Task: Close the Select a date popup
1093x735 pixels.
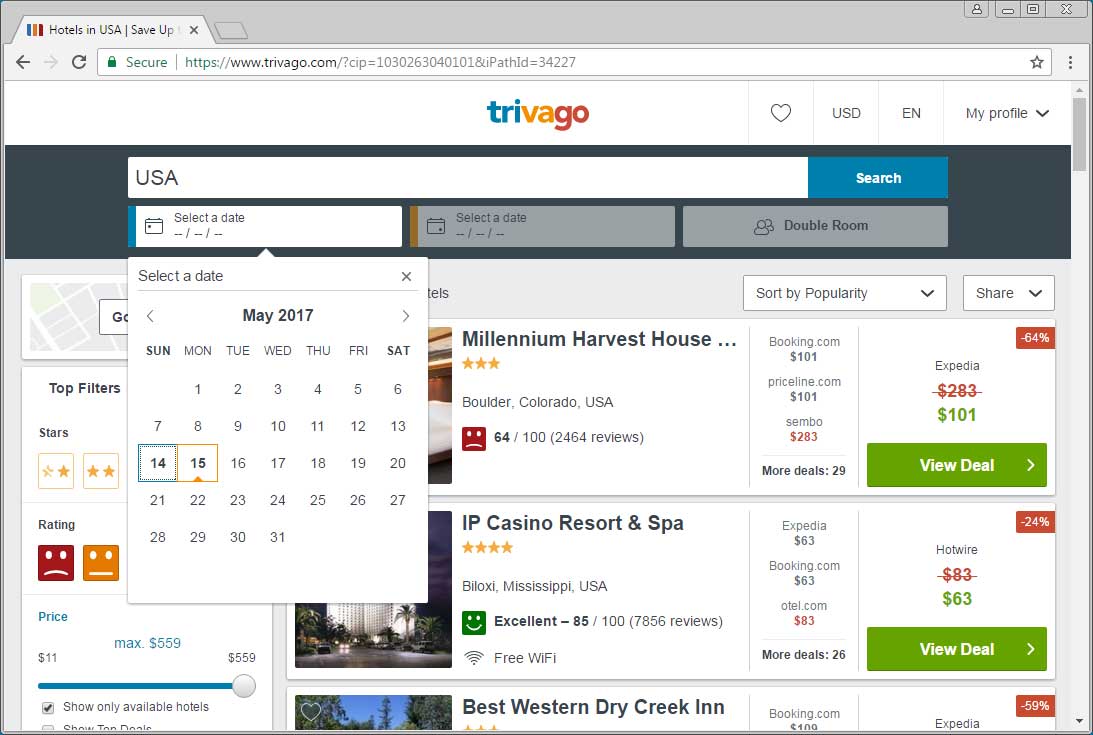Action: (406, 276)
